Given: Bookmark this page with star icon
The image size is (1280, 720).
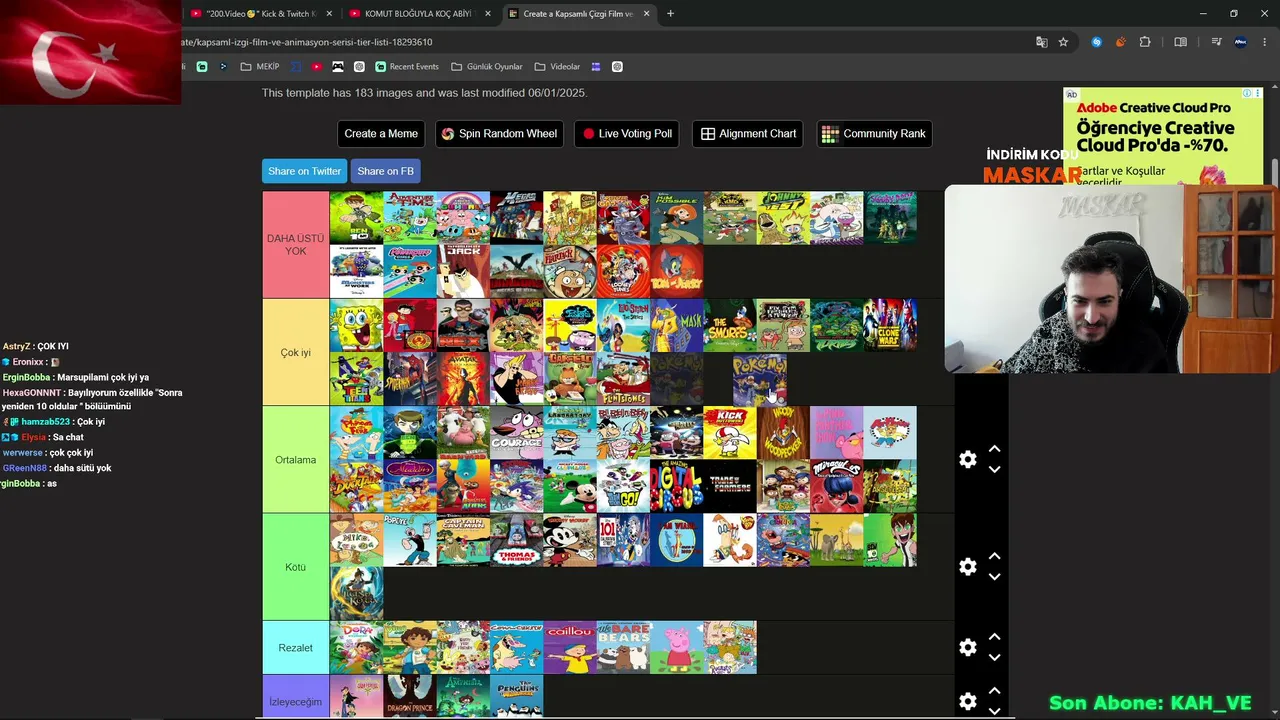Looking at the screenshot, I should click(x=1063, y=42).
